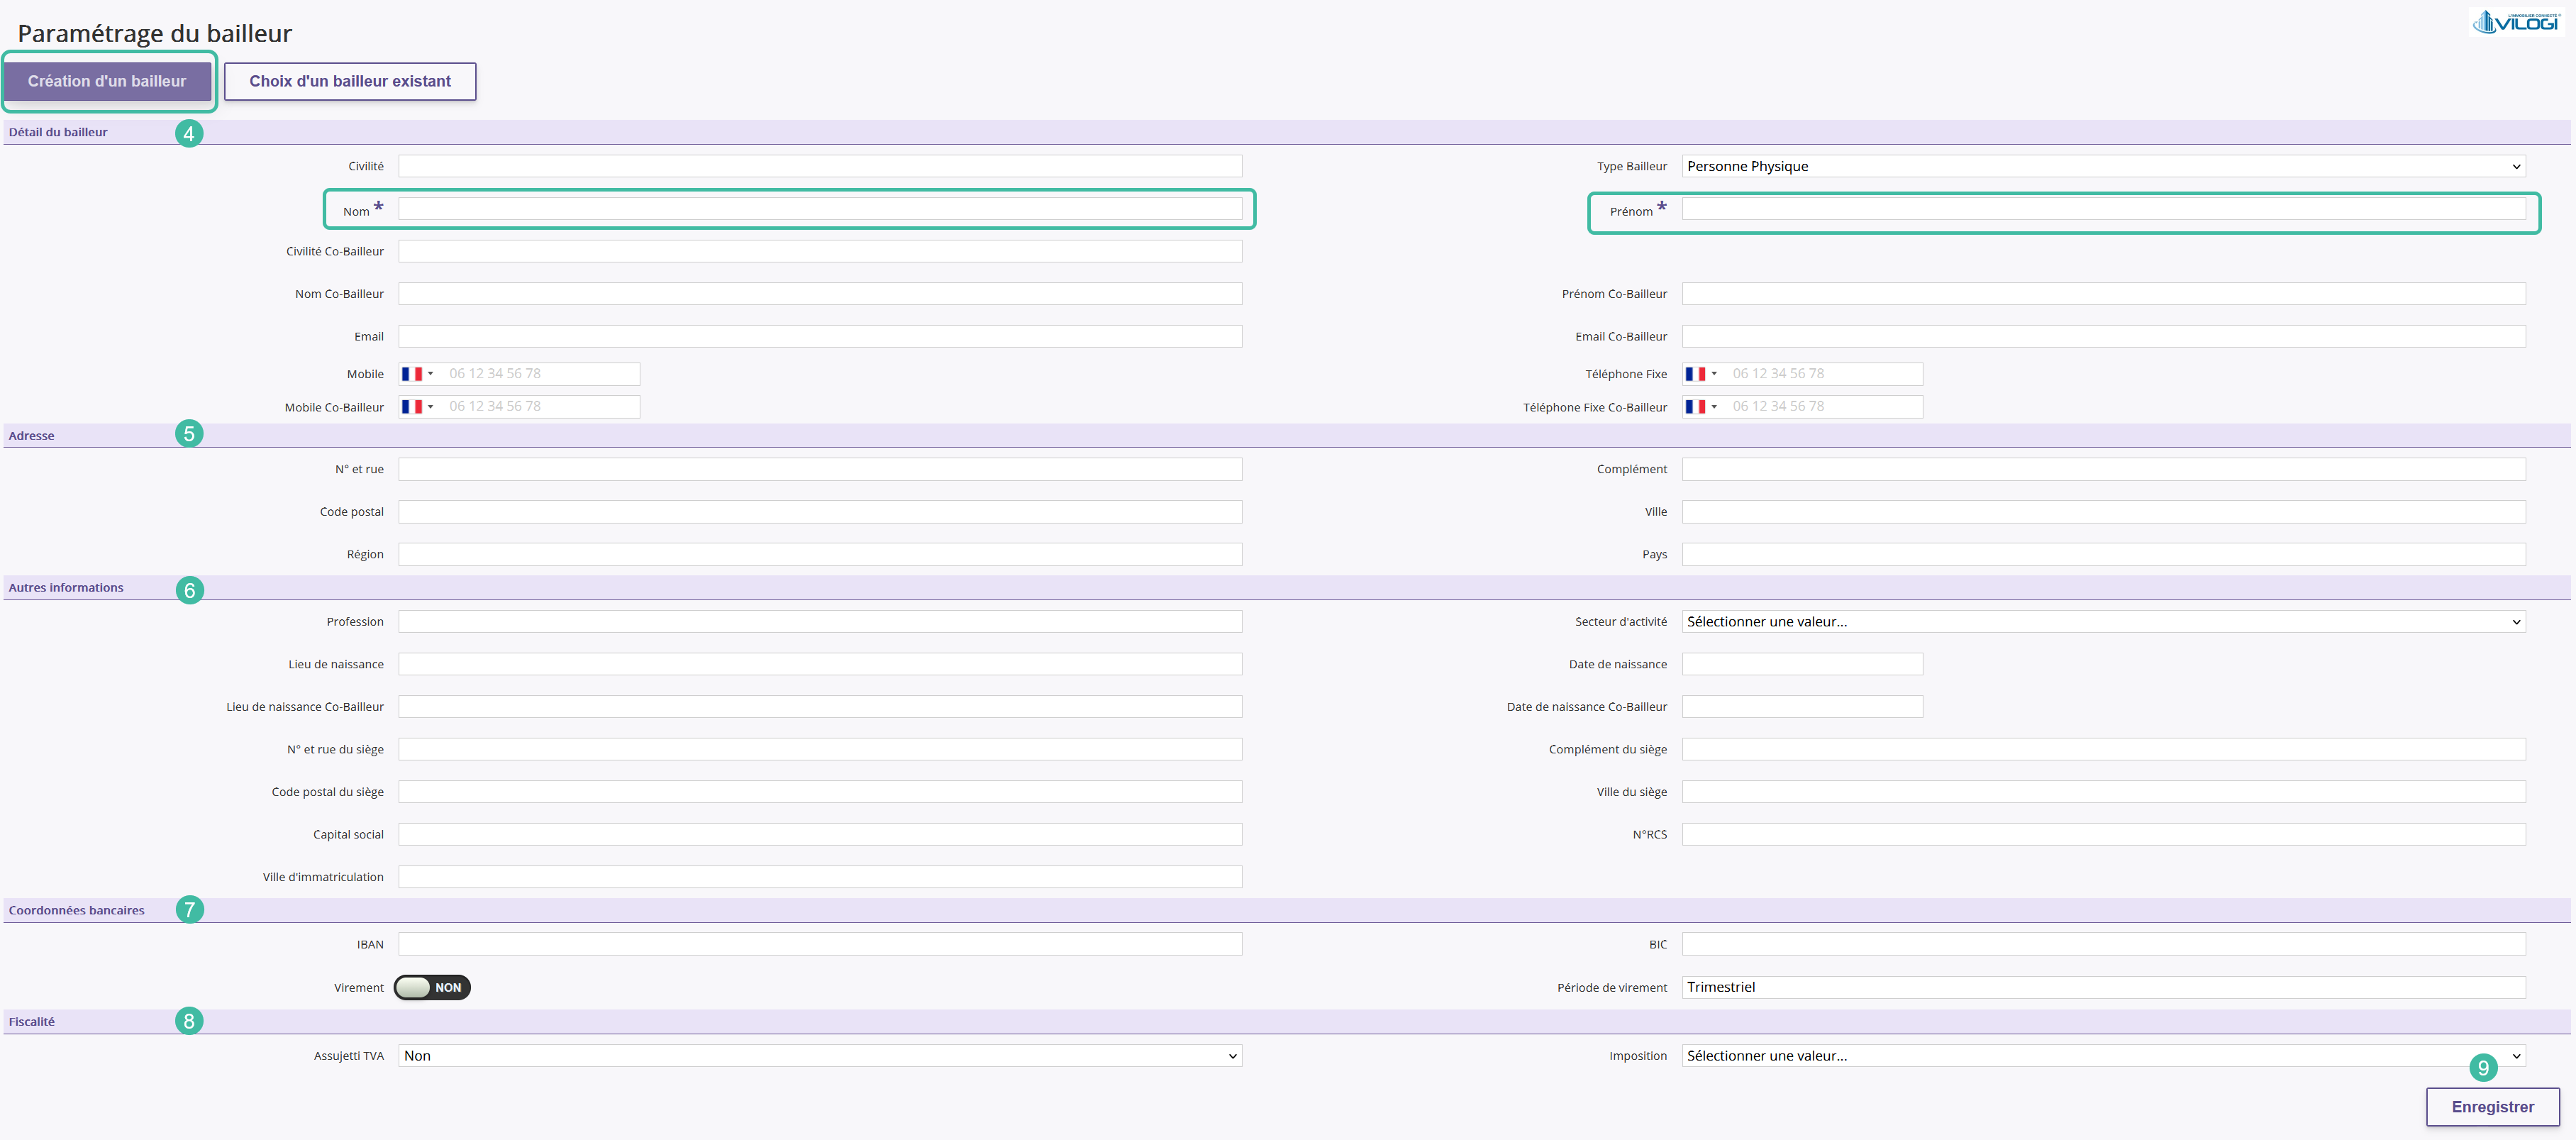Toggle the Virement switch from NON
The height and width of the screenshot is (1140, 2576).
(x=432, y=987)
